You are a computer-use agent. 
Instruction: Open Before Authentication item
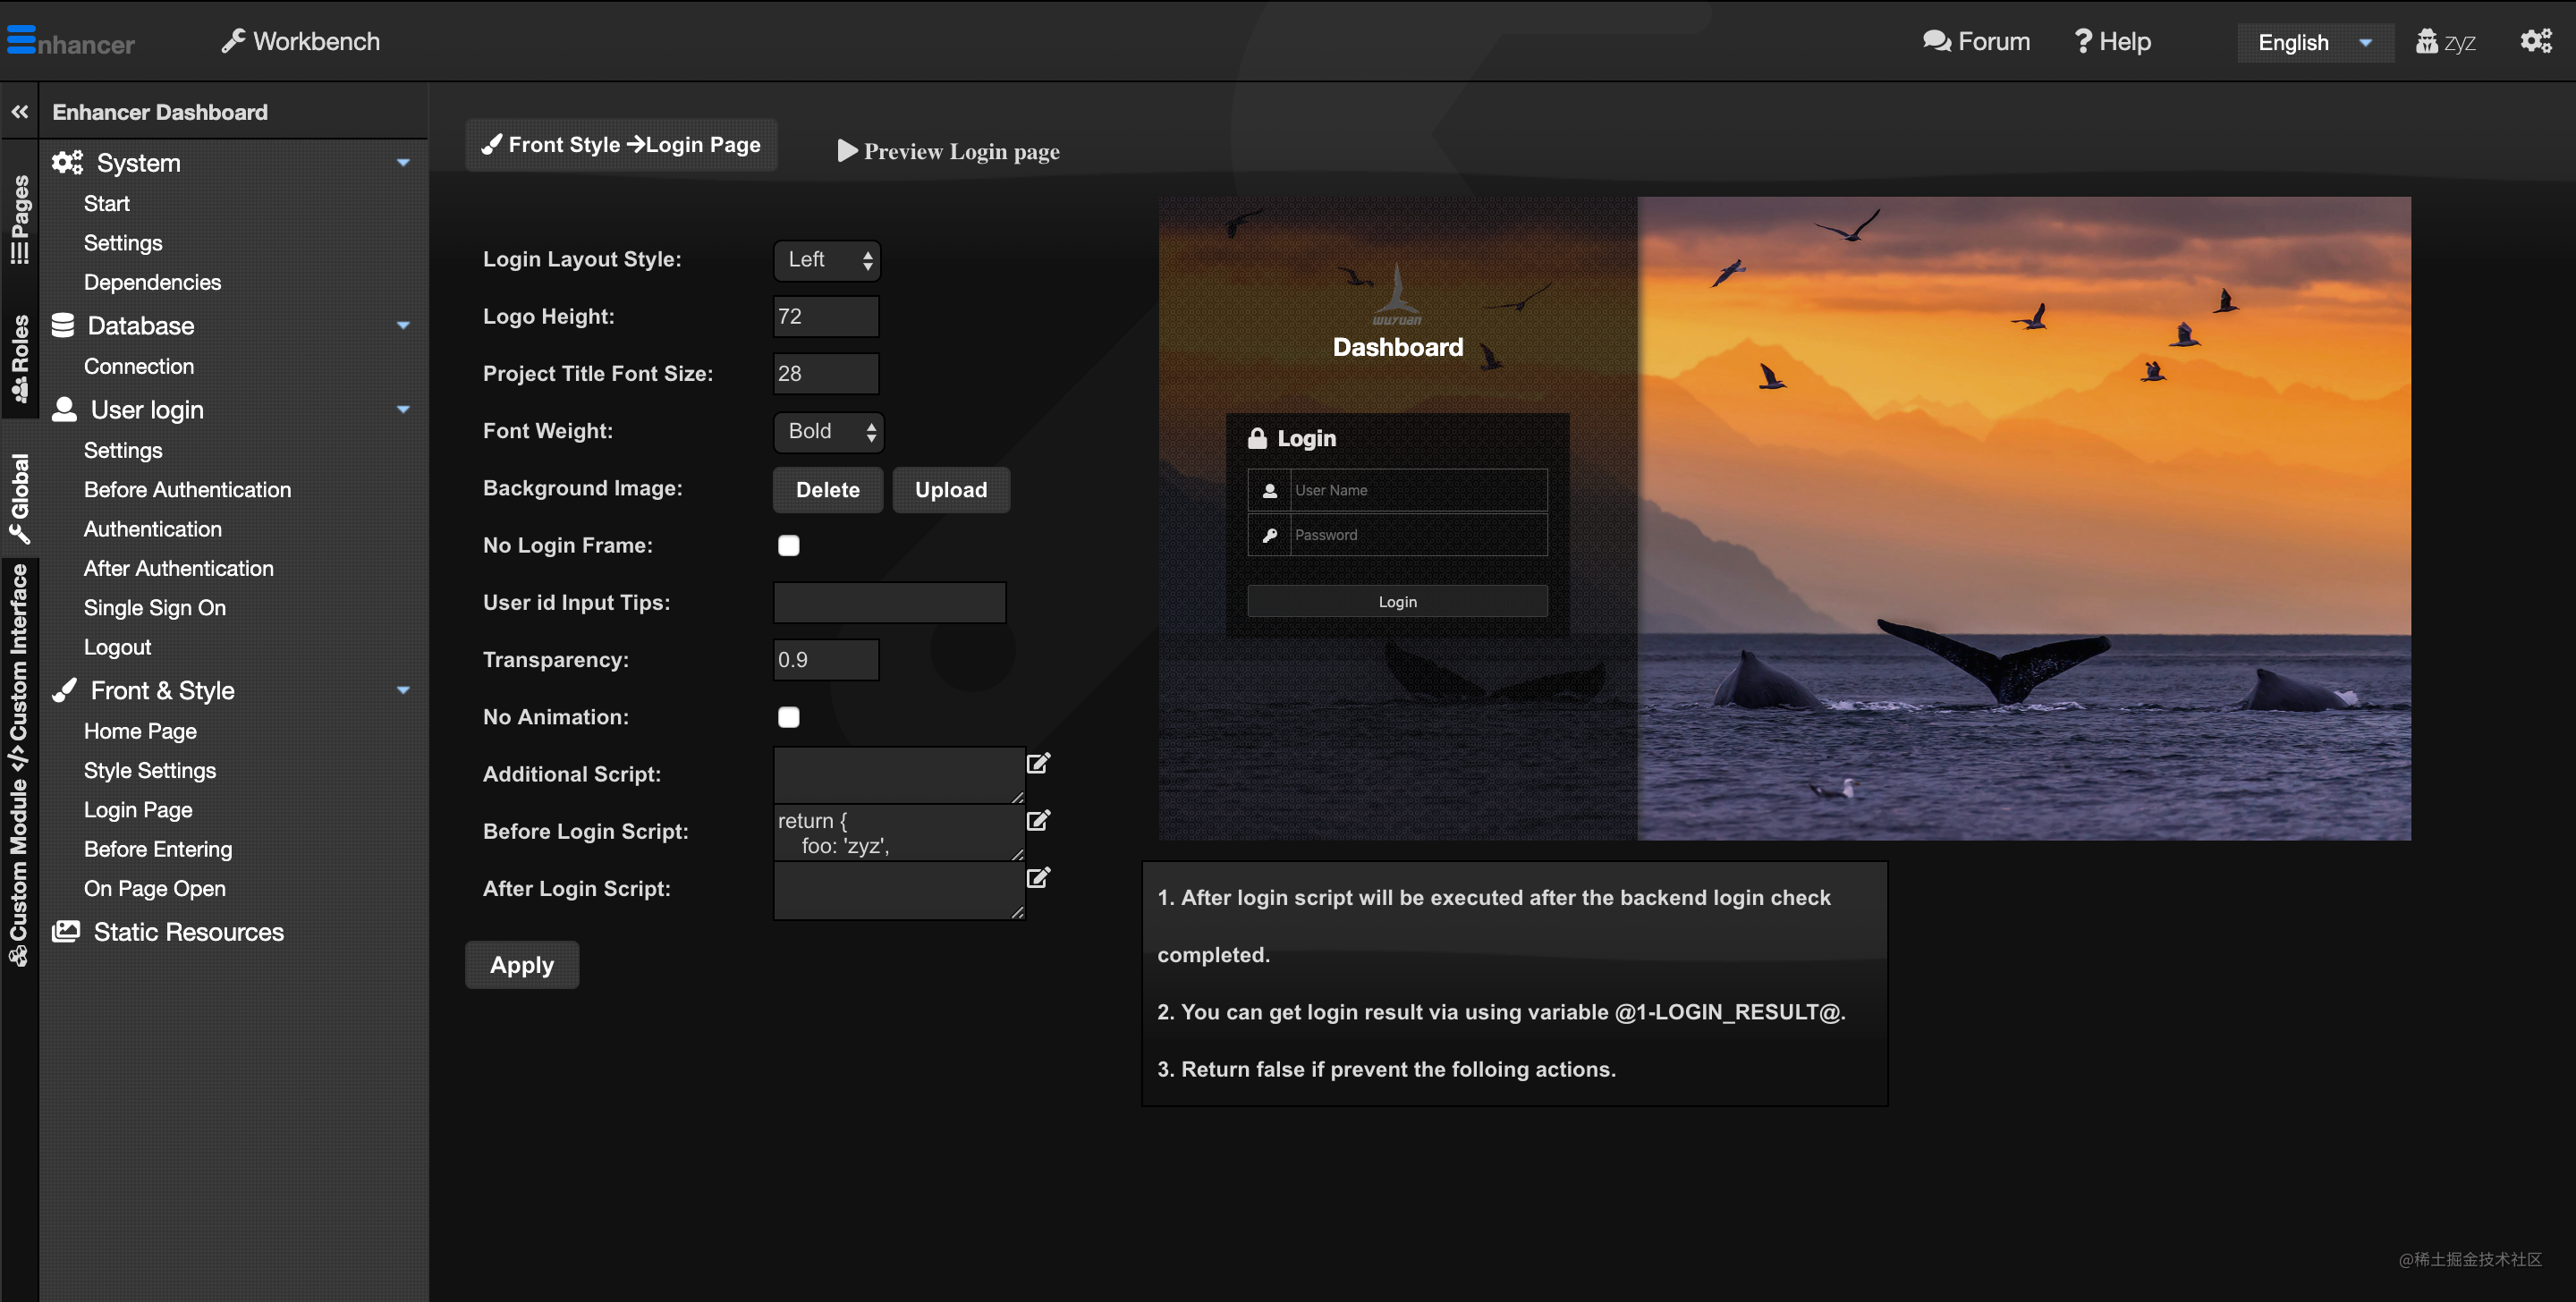188,489
